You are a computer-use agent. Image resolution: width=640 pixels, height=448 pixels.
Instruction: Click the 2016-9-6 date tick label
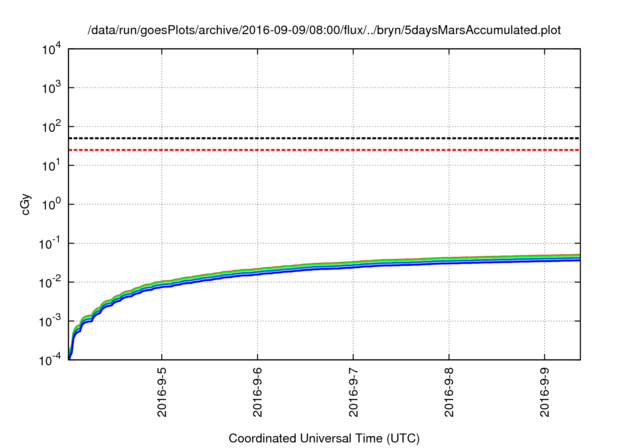pos(258,392)
